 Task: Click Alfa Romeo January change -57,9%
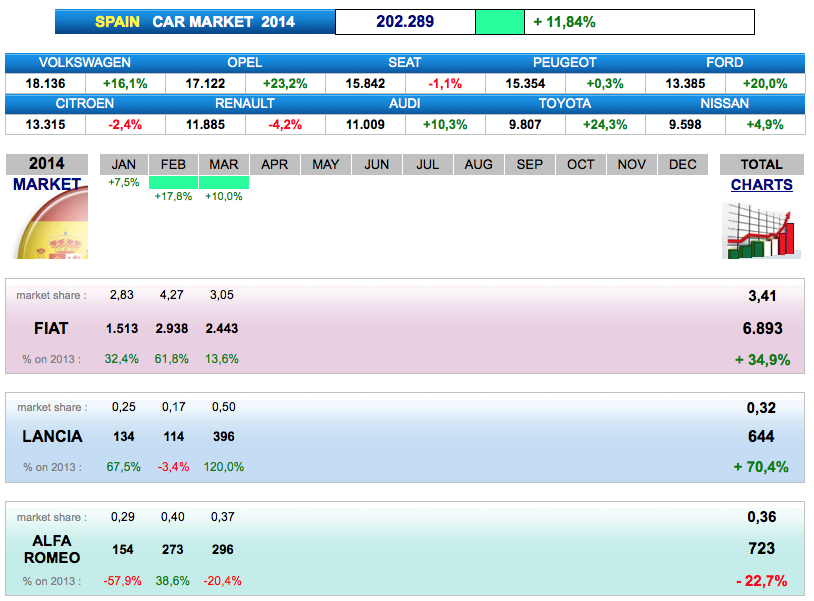point(123,581)
